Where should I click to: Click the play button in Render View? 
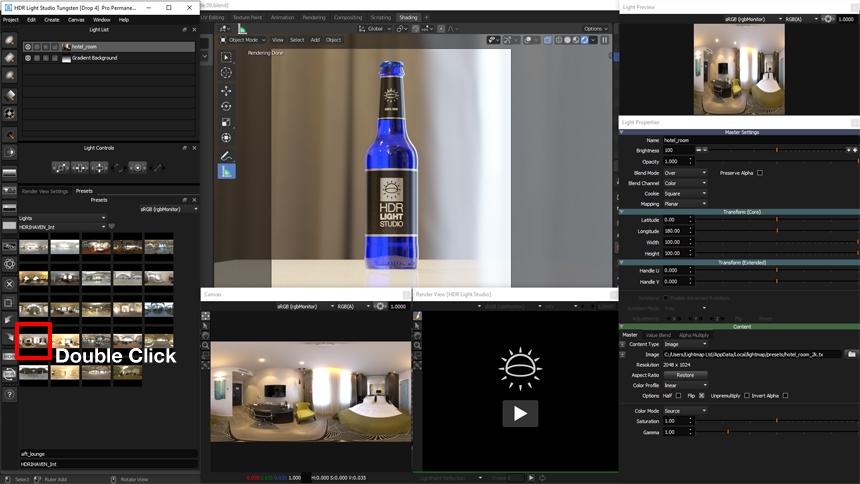pyautogui.click(x=520, y=413)
